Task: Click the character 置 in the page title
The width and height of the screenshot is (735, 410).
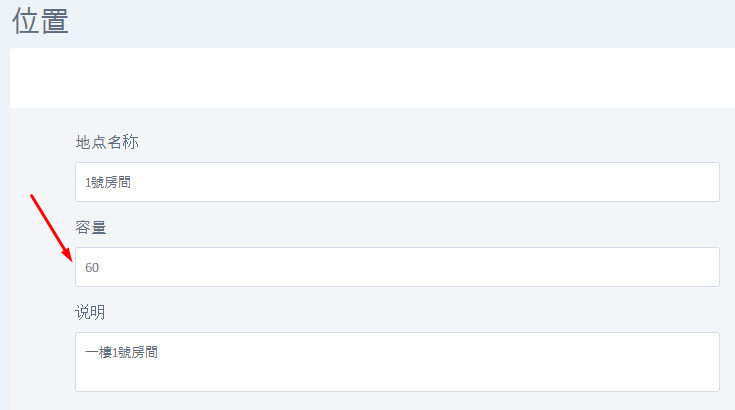Action: pos(54,20)
